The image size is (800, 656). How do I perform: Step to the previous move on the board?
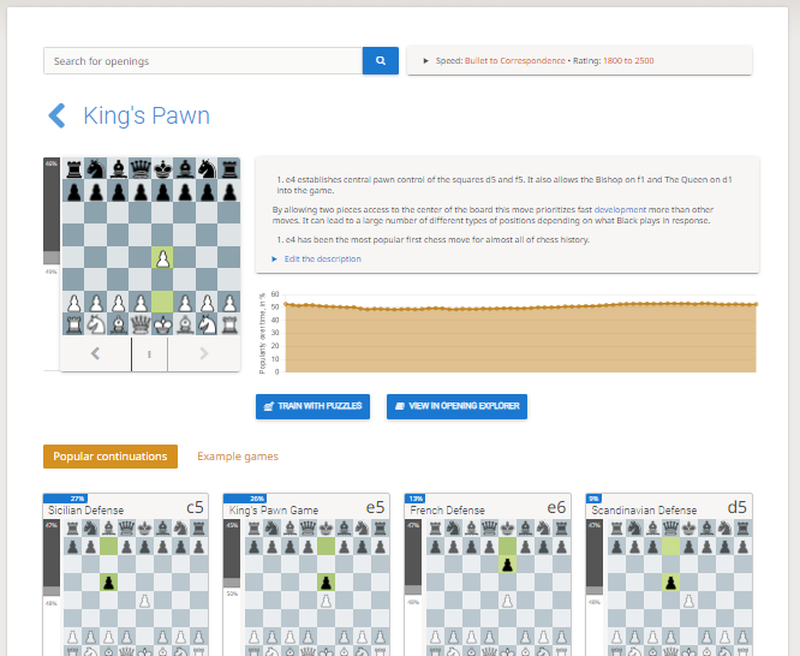[96, 353]
